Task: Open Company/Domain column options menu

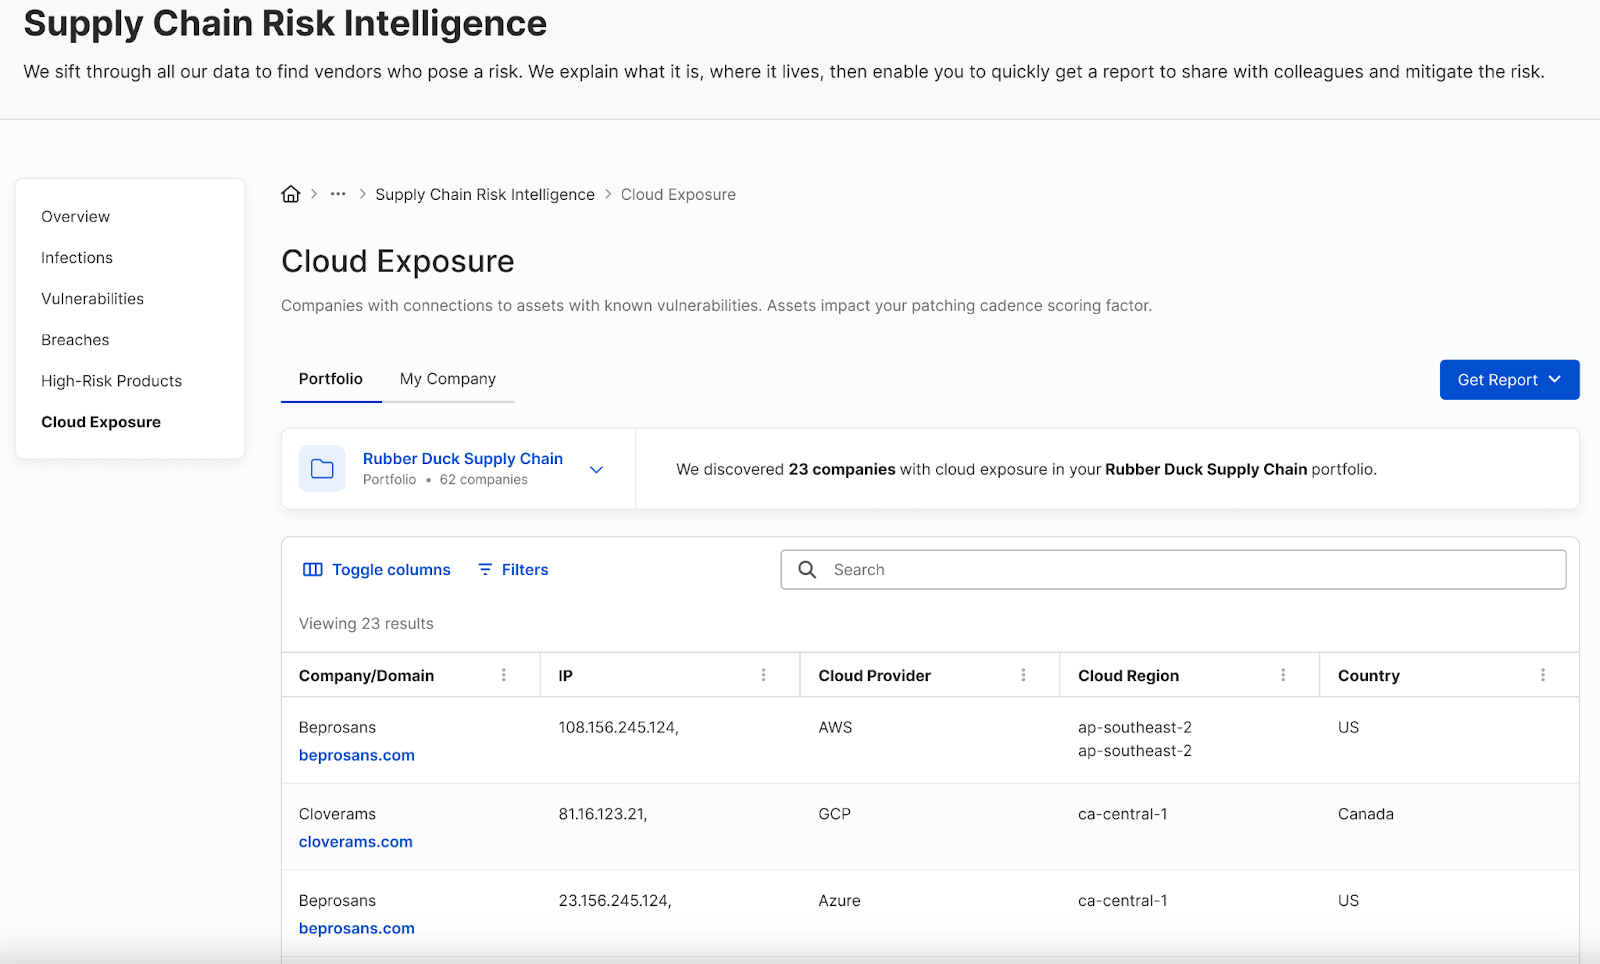Action: coord(504,676)
